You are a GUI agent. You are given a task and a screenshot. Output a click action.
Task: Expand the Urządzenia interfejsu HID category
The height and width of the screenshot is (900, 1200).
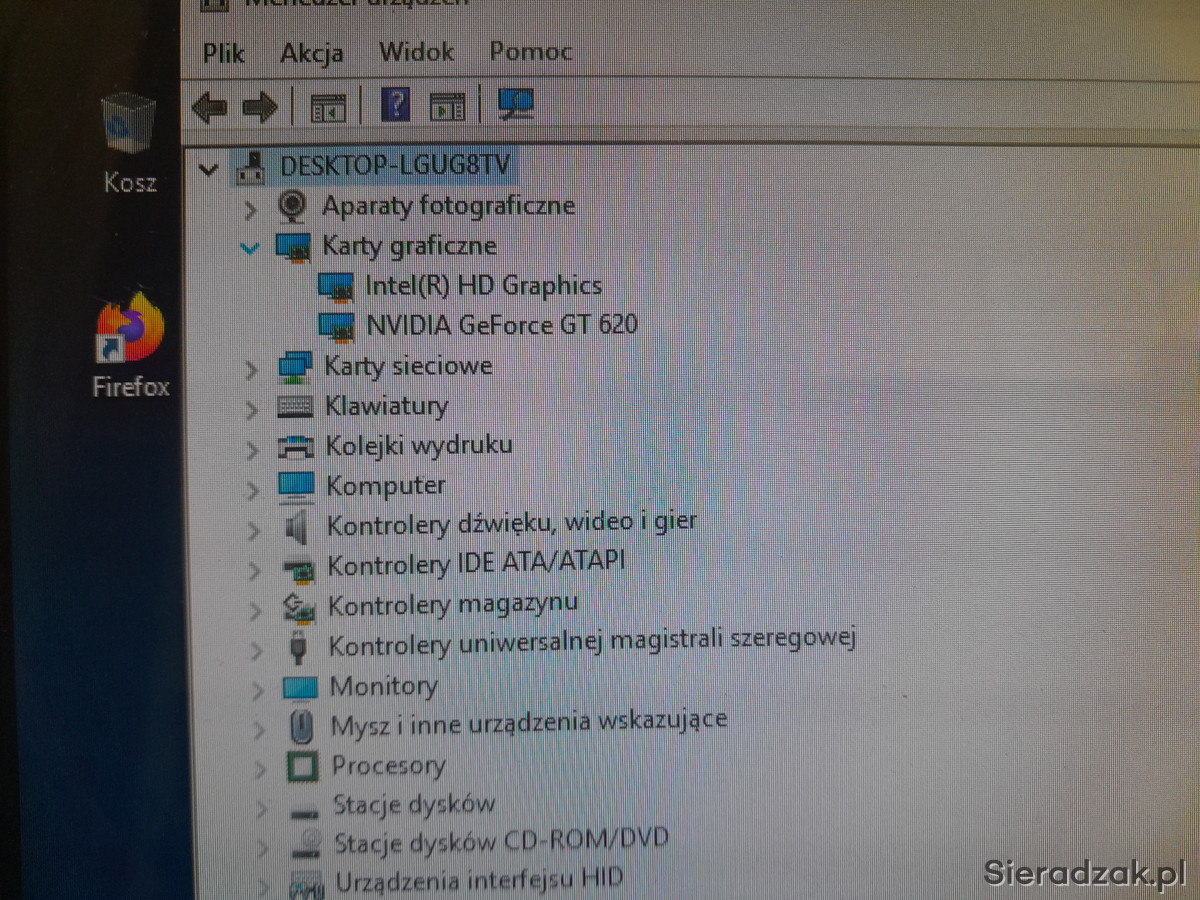[264, 886]
